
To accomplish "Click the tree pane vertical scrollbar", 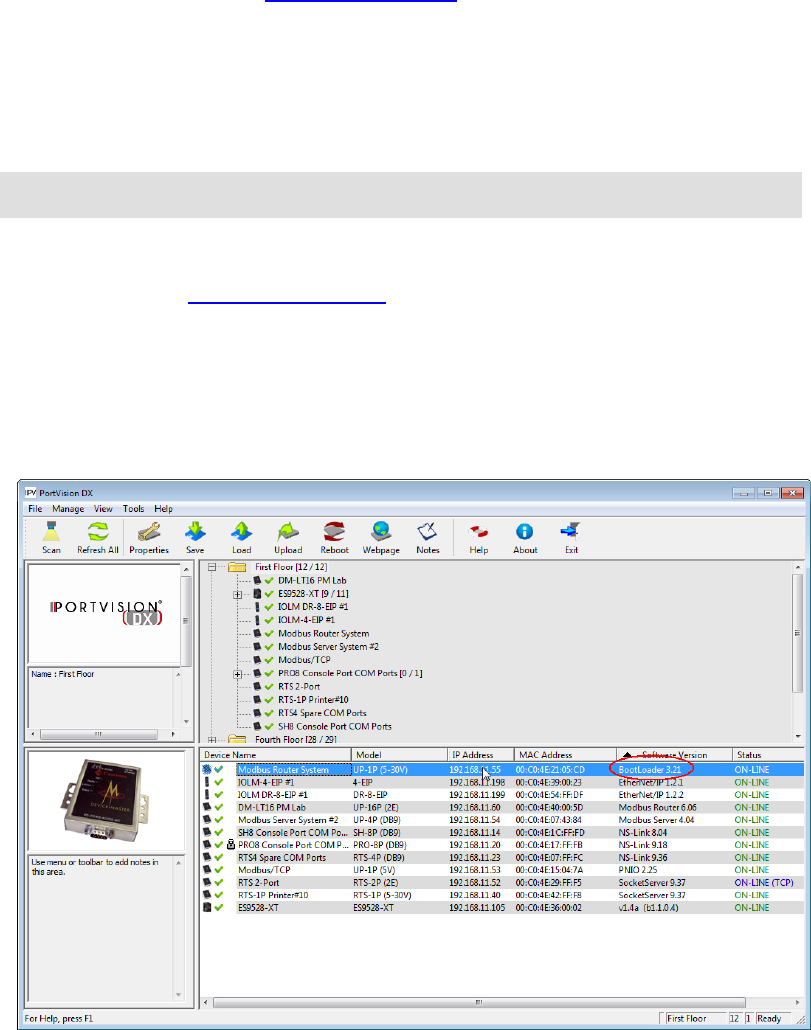I will click(797, 633).
